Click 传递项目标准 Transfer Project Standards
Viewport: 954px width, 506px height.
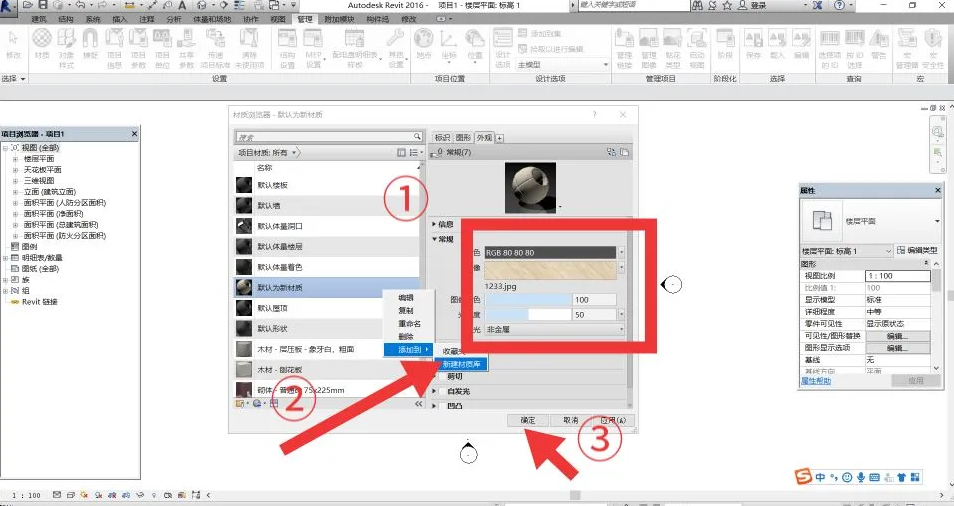pos(215,48)
